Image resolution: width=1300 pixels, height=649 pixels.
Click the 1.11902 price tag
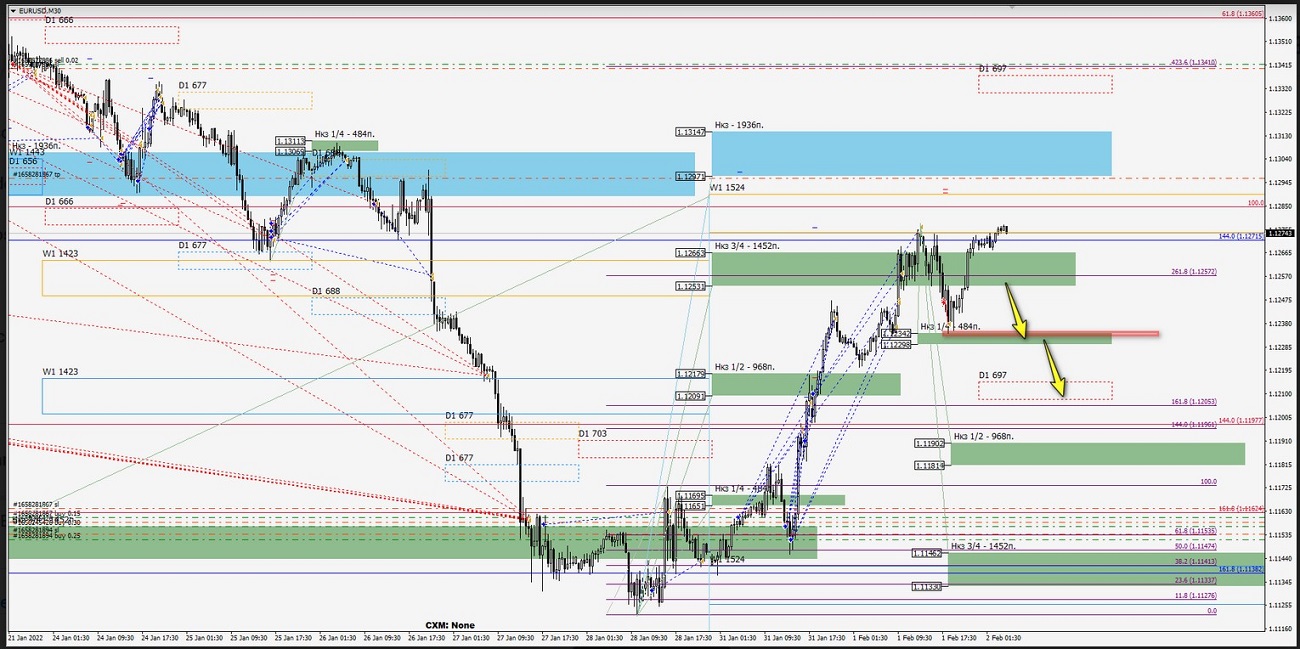[929, 443]
